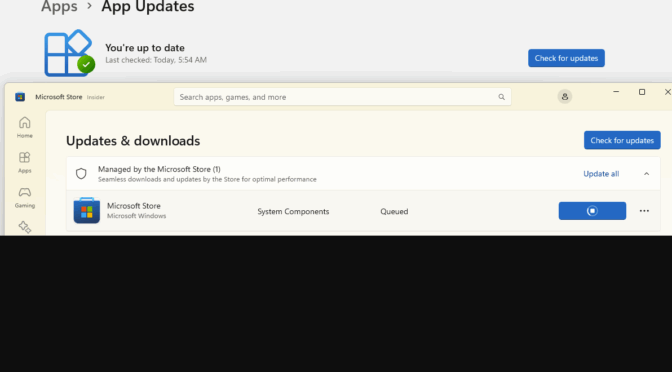The width and height of the screenshot is (672, 372).
Task: Click Check for updates in Microsoft Store
Action: [622, 140]
